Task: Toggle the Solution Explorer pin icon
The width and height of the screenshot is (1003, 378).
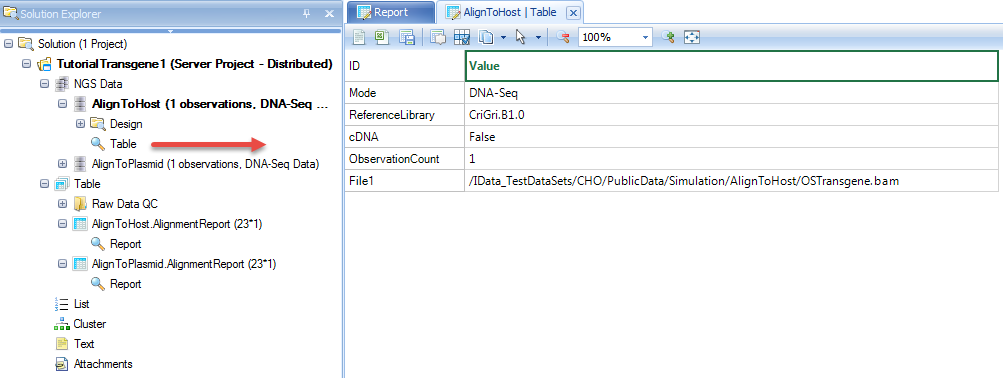Action: tap(306, 14)
